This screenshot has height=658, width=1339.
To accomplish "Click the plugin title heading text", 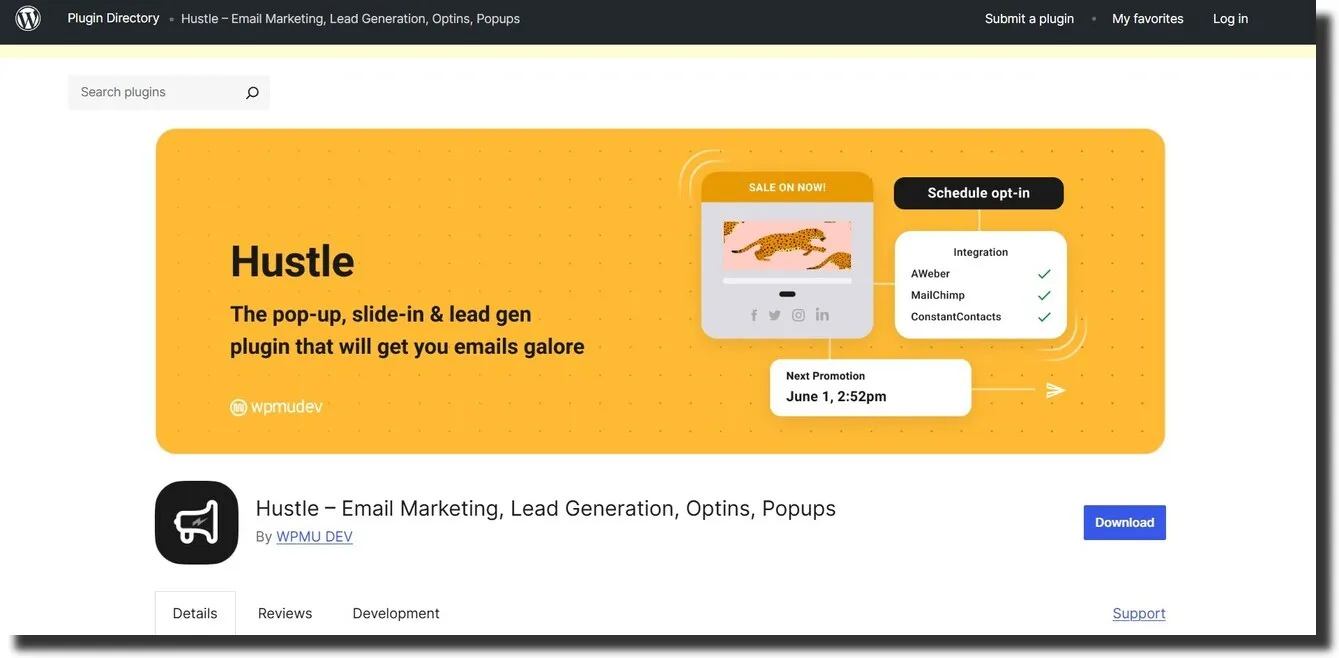I will click(546, 508).
